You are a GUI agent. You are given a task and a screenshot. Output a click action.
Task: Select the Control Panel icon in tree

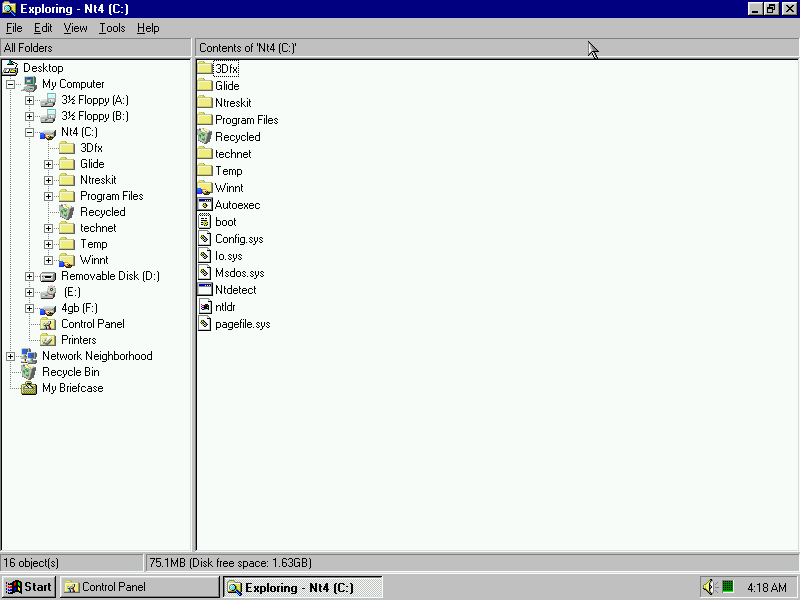pos(47,324)
